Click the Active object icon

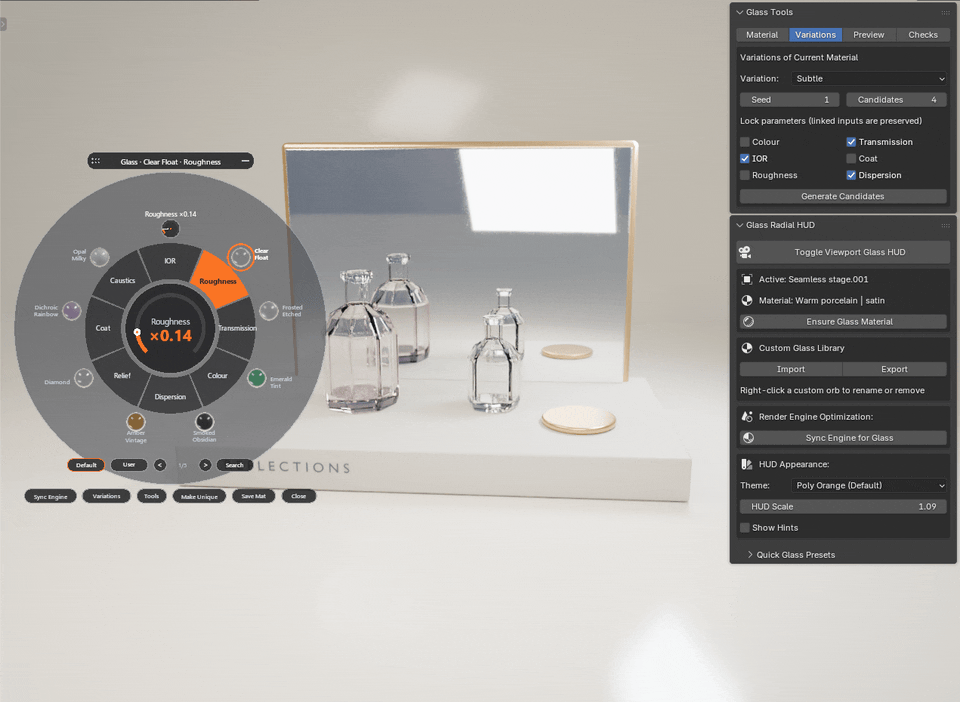(x=747, y=279)
